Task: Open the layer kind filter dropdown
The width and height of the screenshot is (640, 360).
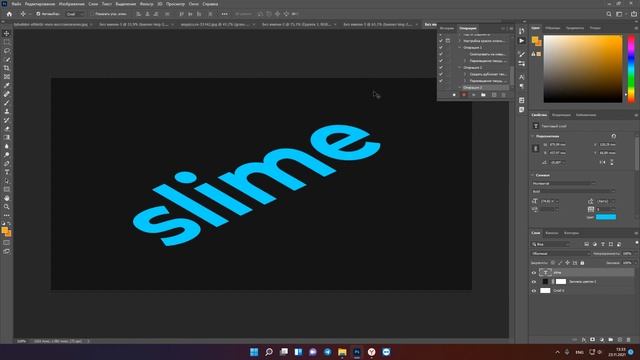Action: [x=550, y=244]
